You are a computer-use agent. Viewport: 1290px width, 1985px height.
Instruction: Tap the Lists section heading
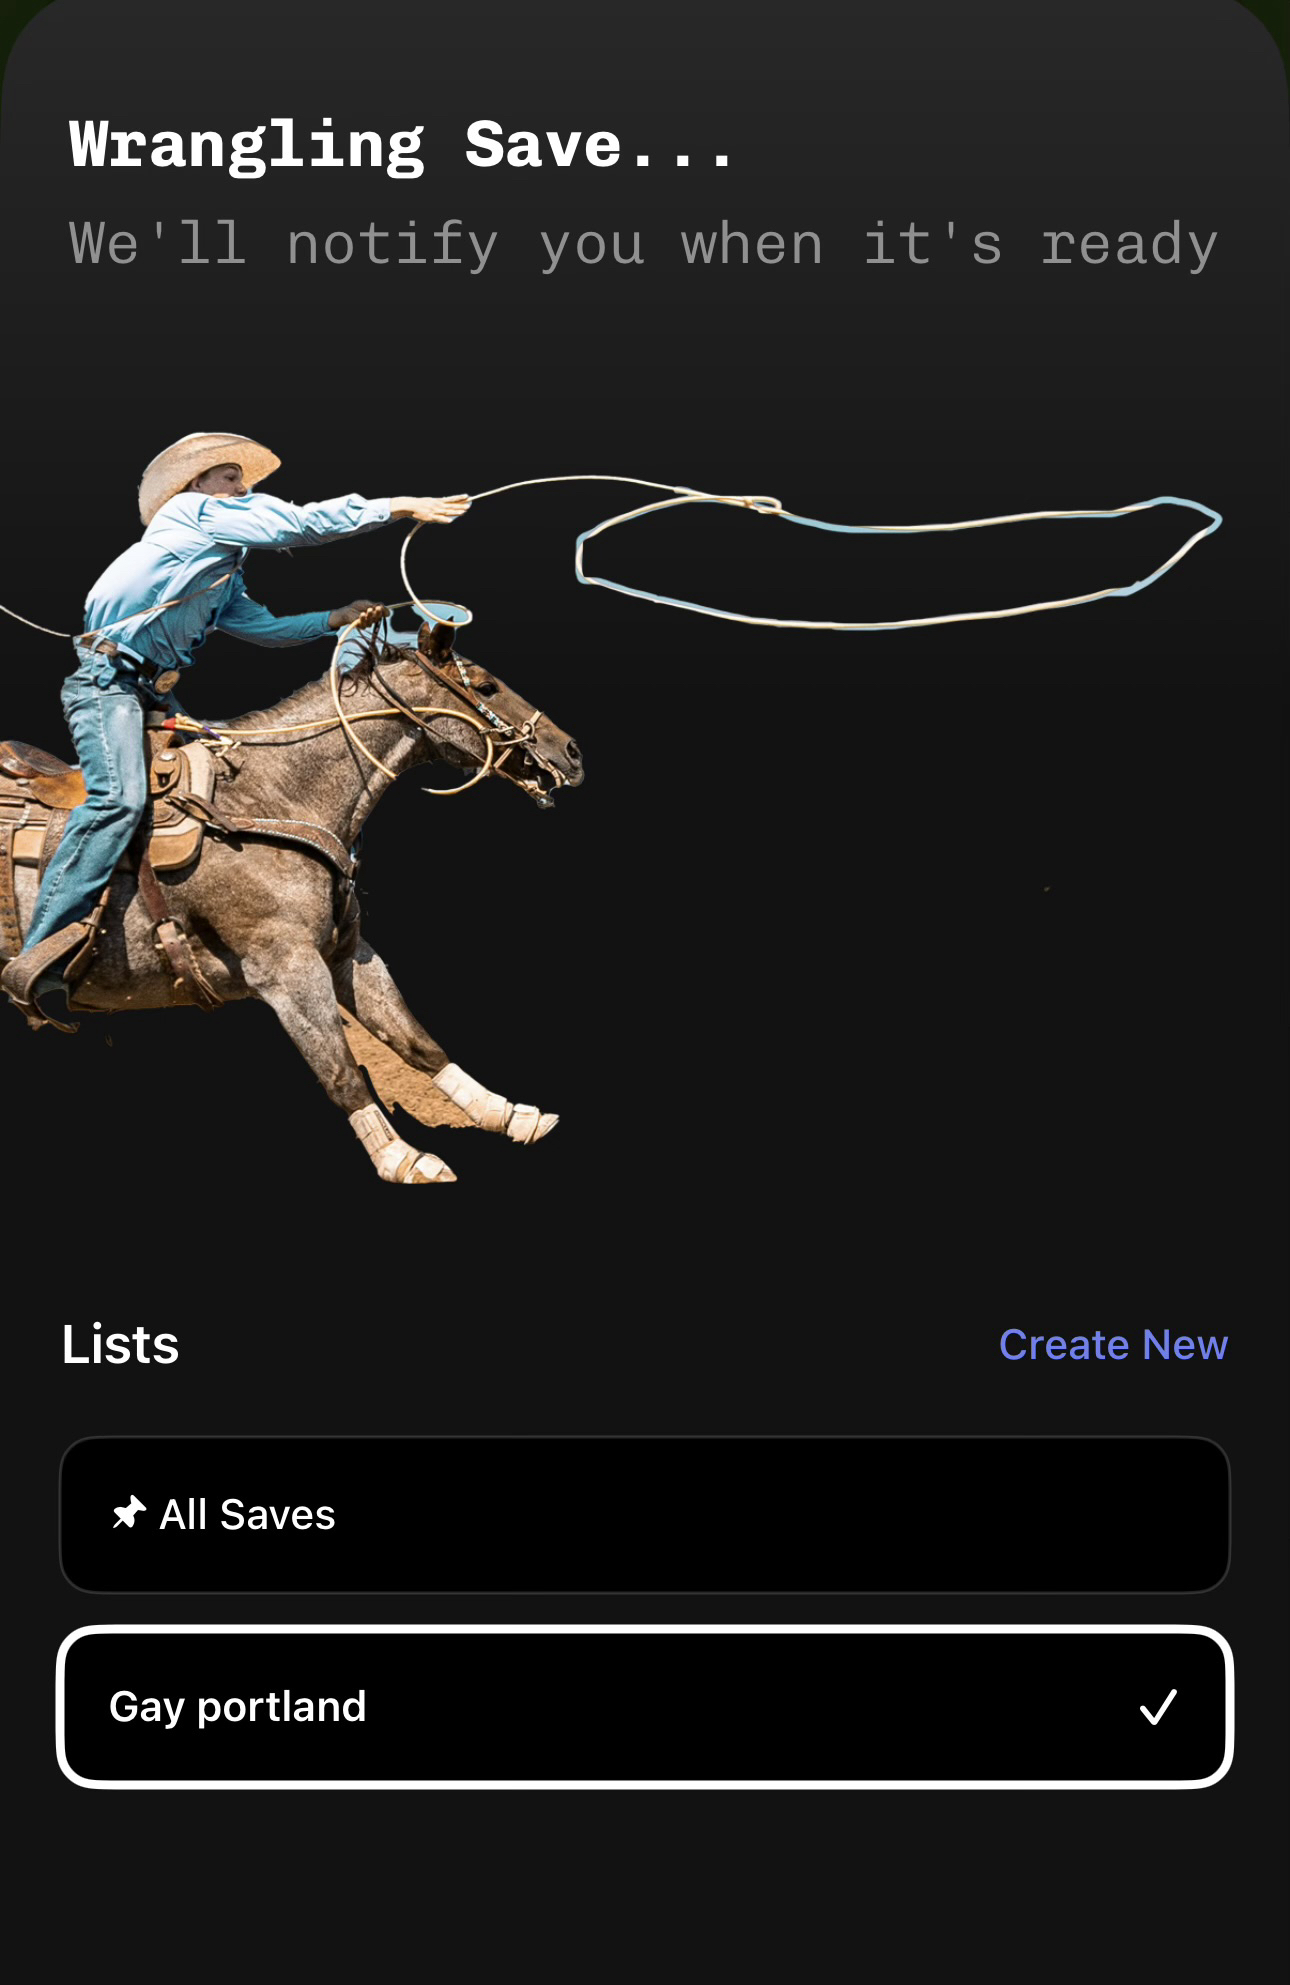pyautogui.click(x=120, y=1344)
